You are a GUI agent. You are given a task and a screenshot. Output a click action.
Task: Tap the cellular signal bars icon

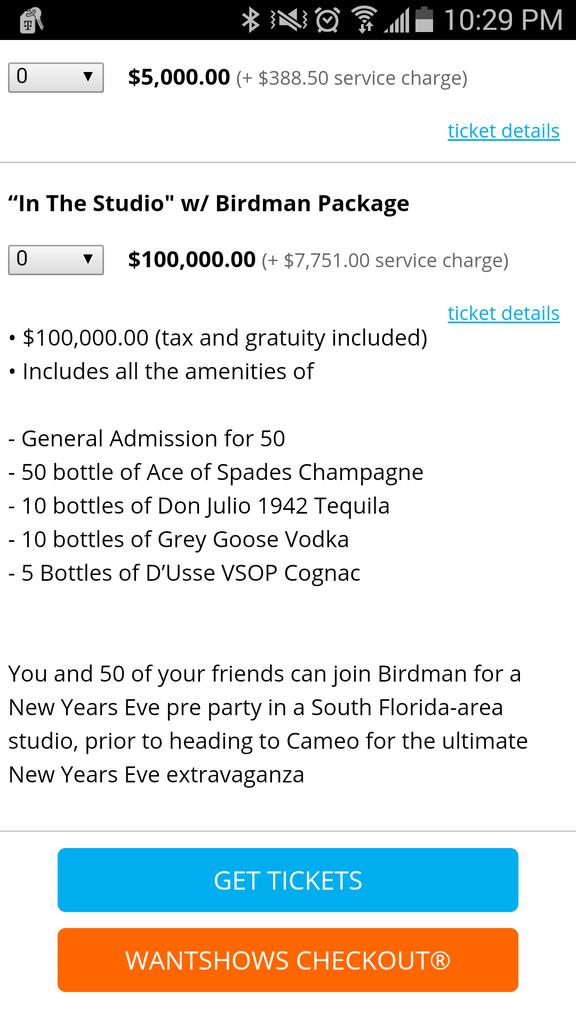(397, 21)
